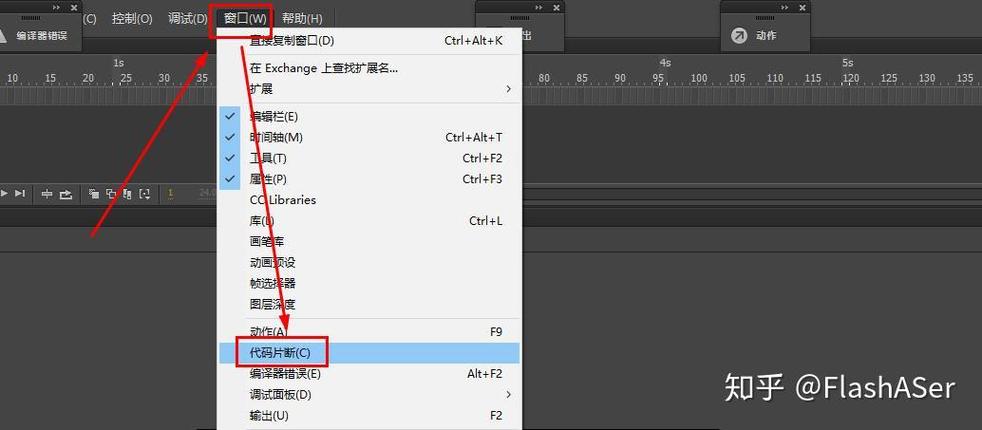Toggle 时间轴(M) panel visibility
The width and height of the screenshot is (982, 430).
[x=369, y=137]
